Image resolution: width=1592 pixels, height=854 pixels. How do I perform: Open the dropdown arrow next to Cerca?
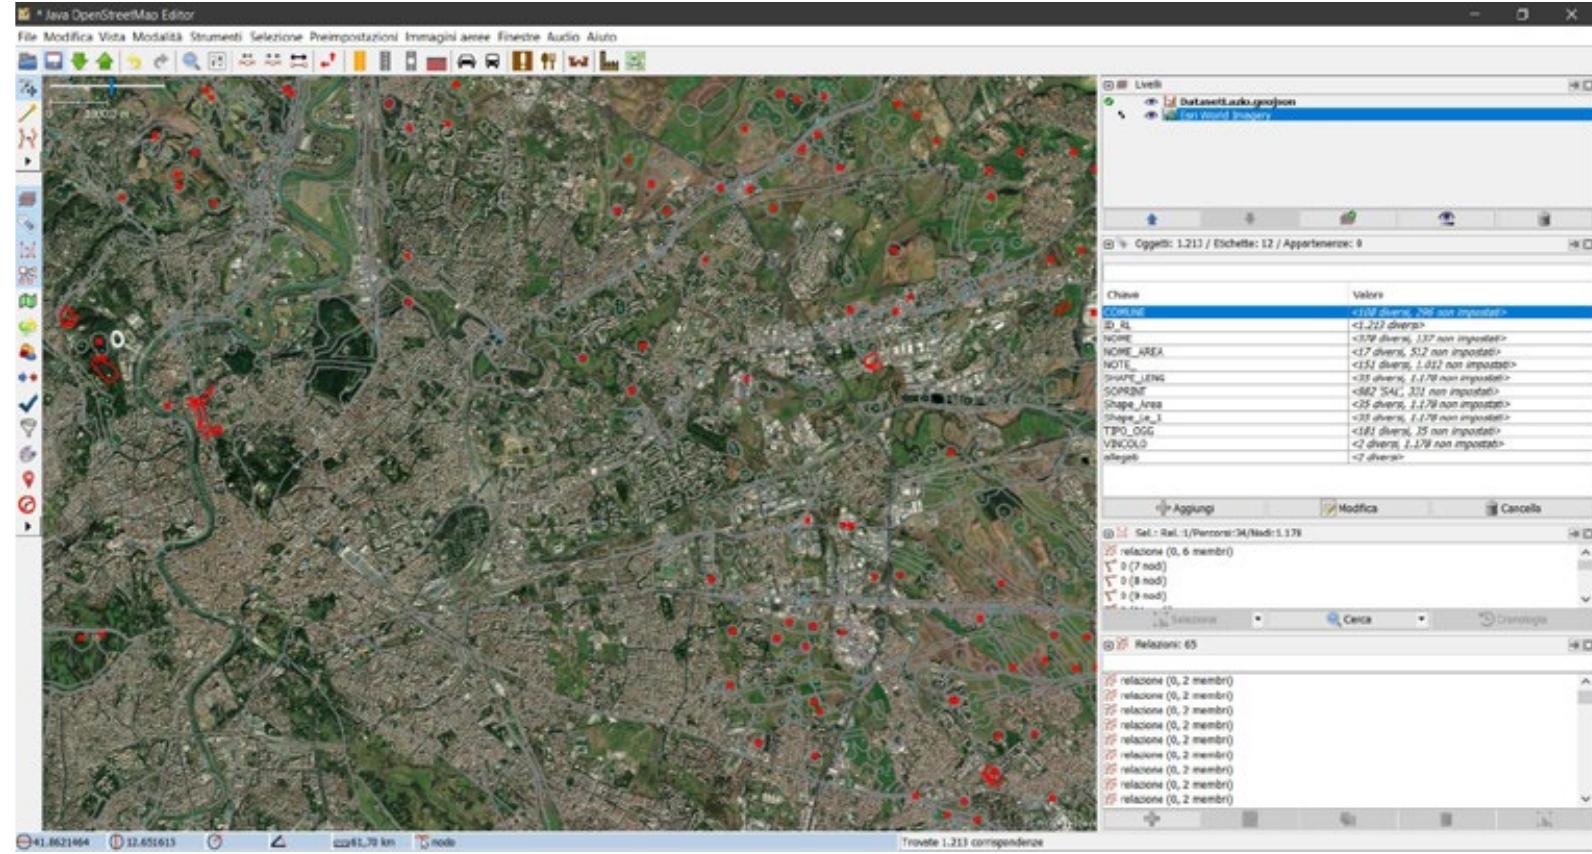click(1421, 619)
